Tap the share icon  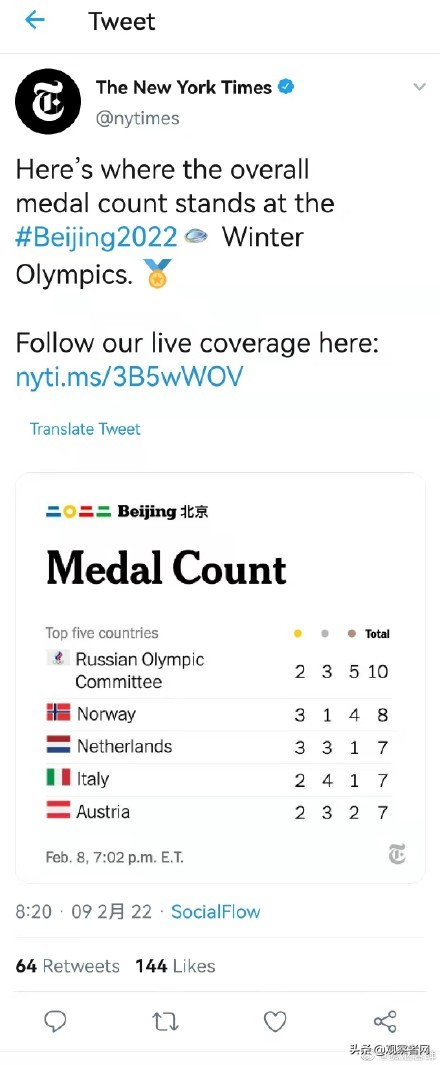point(385,1021)
